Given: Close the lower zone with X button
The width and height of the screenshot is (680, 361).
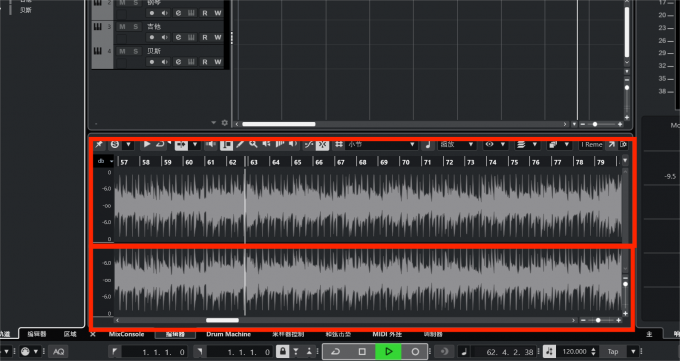Looking at the screenshot, I should 92,334.
